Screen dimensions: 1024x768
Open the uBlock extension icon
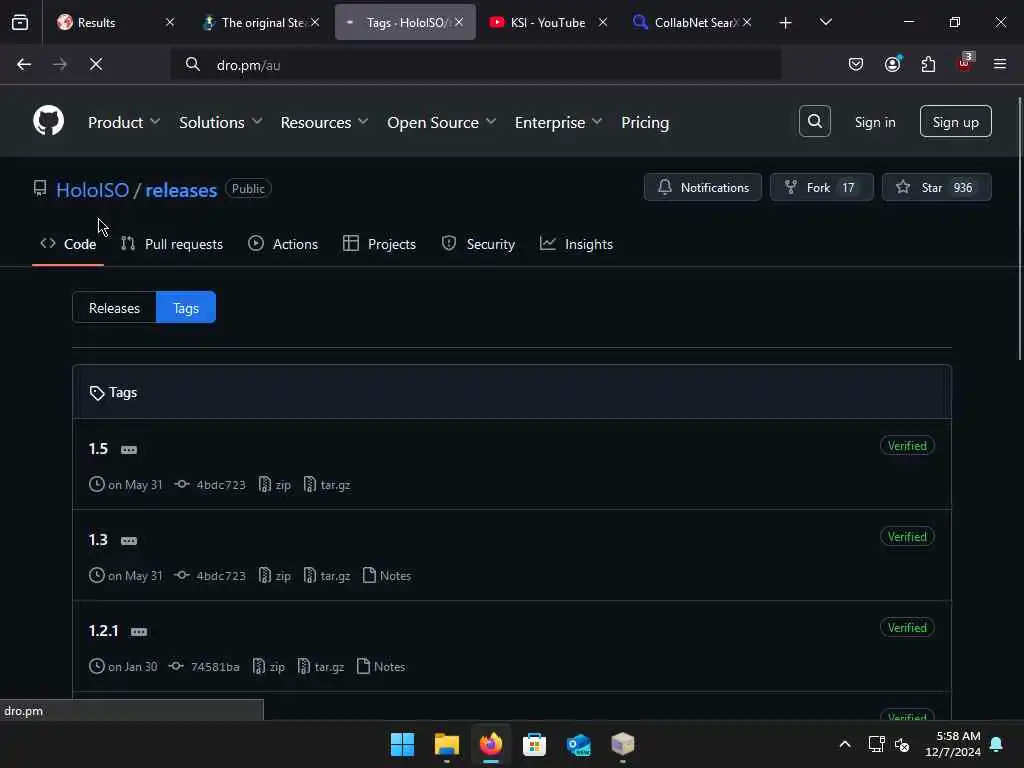click(x=965, y=63)
